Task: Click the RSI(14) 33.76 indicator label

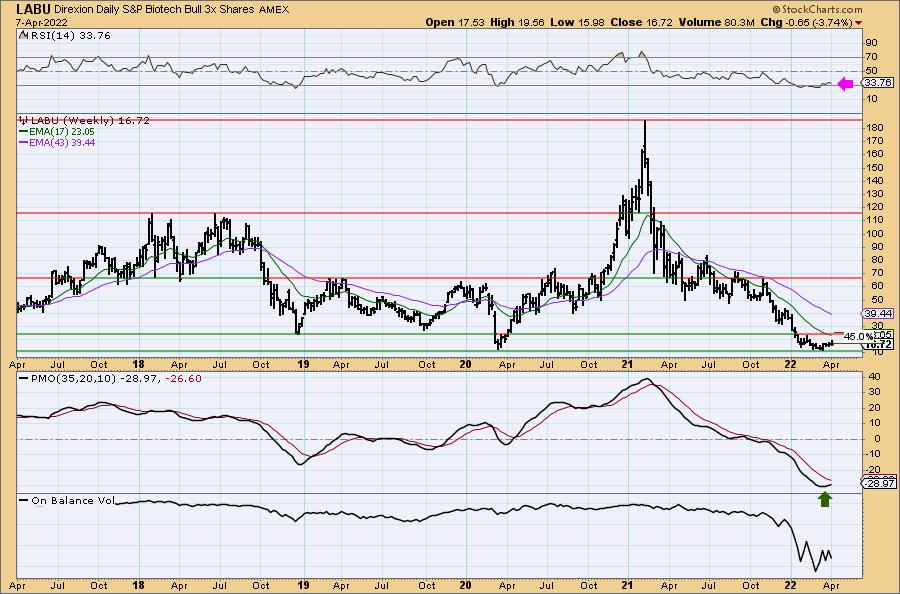Action: point(70,36)
